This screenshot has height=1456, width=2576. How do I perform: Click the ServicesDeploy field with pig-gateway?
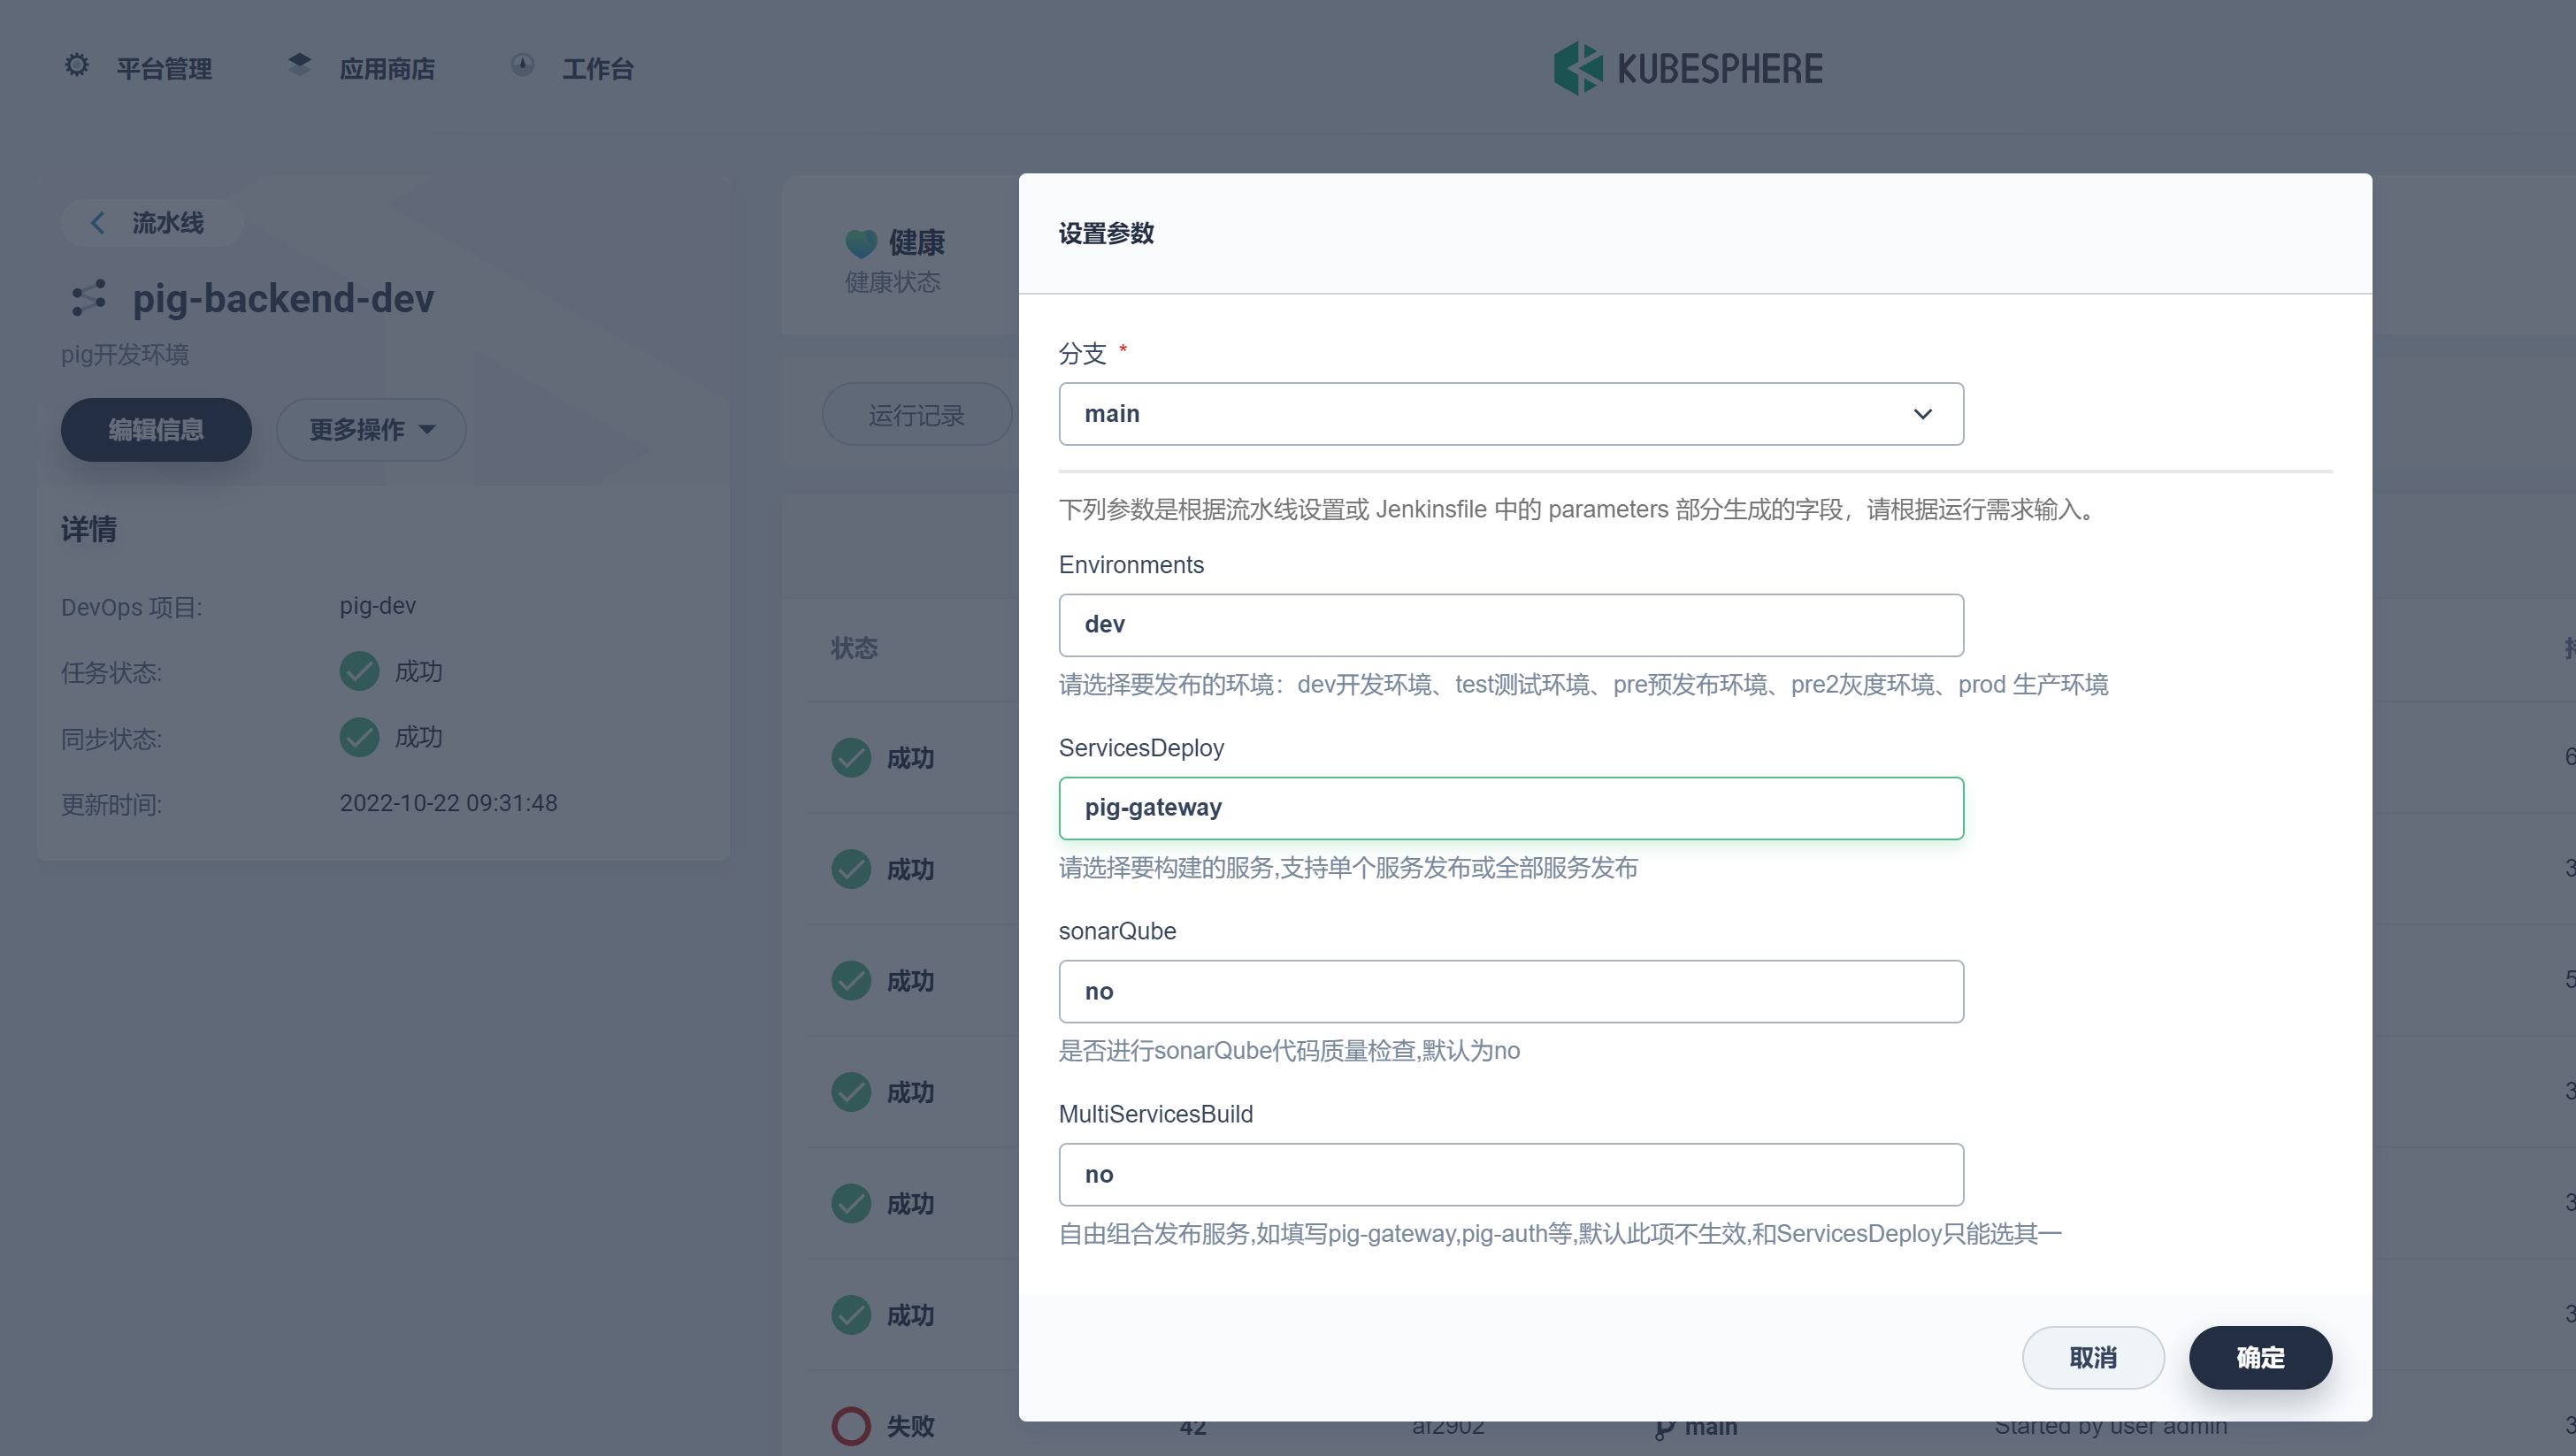click(x=1510, y=808)
